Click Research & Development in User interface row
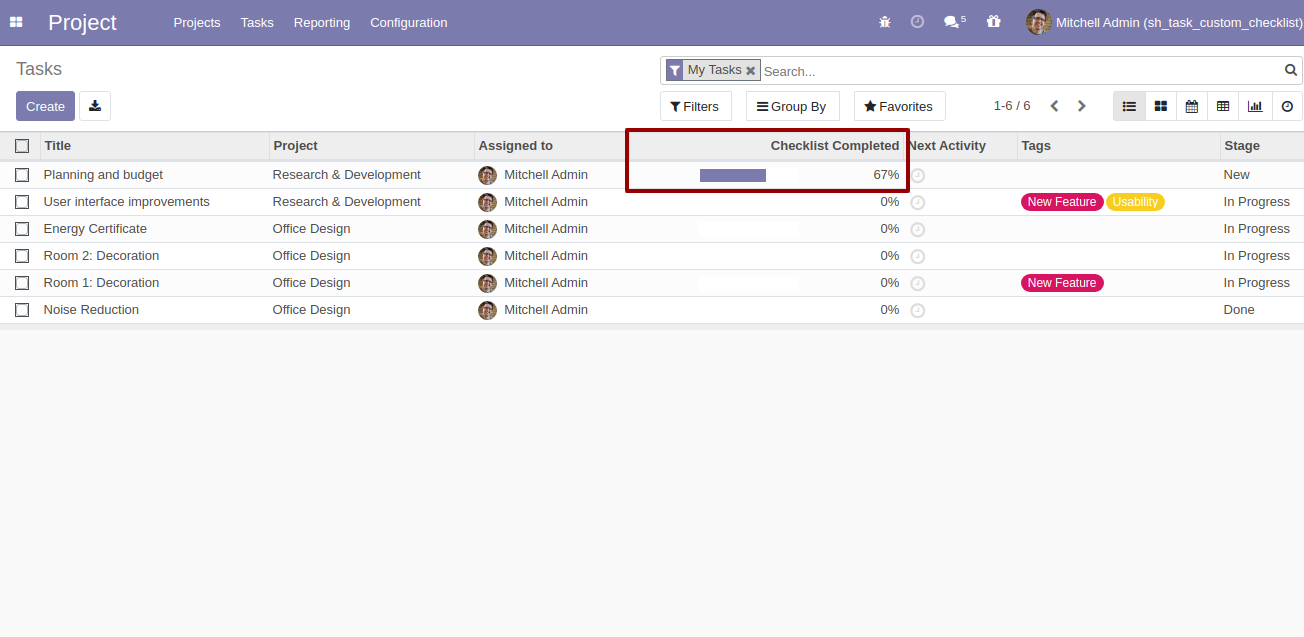Screen dimensions: 1304x637 [x=347, y=202]
